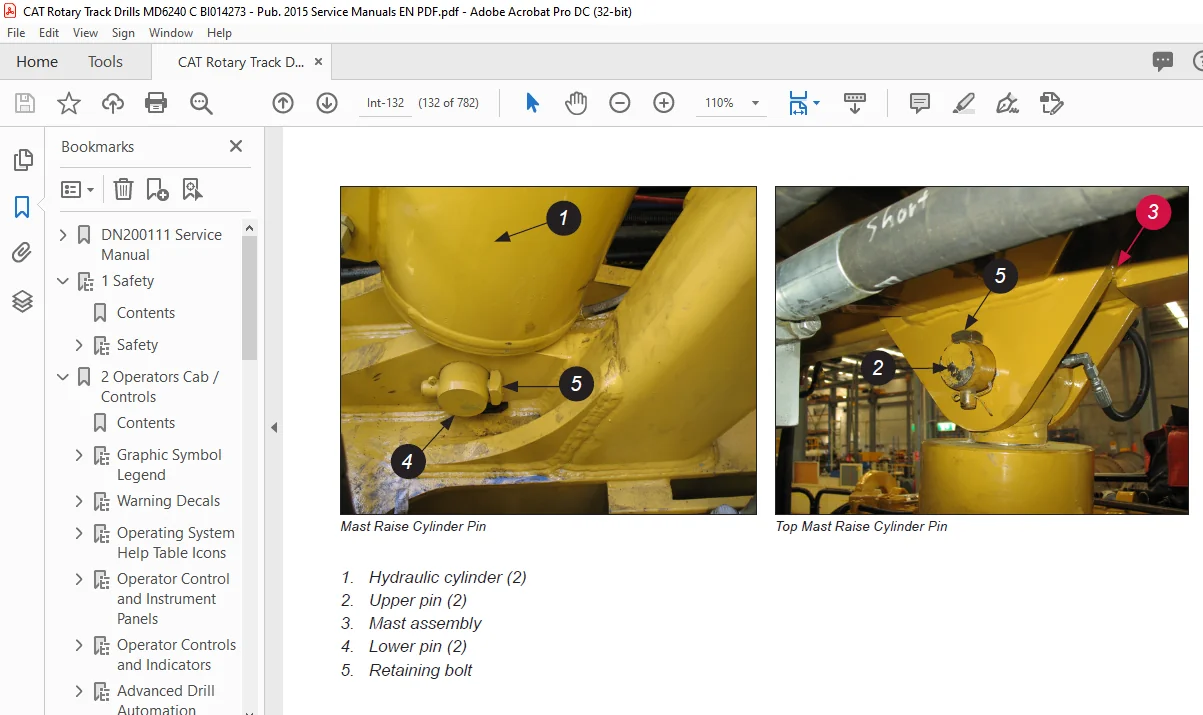Select the arrow selection tool

click(532, 103)
